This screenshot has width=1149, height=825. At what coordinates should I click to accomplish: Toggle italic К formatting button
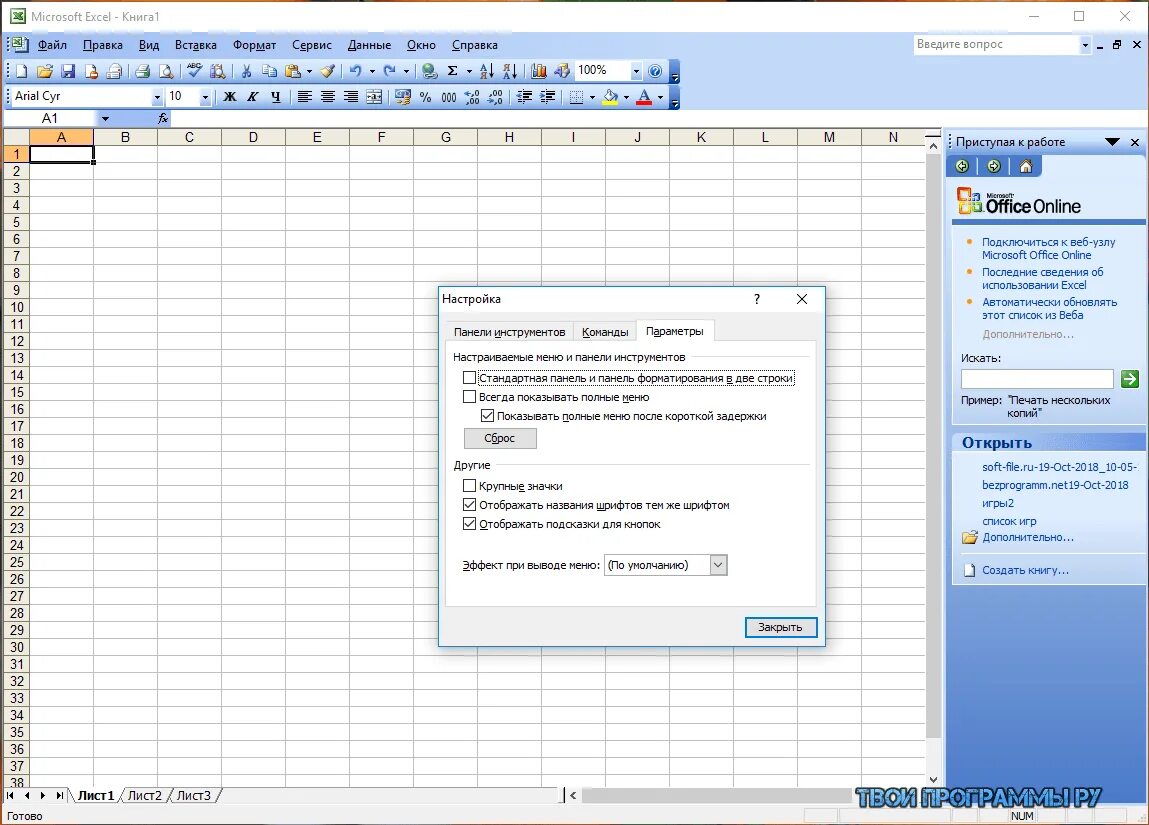(253, 97)
